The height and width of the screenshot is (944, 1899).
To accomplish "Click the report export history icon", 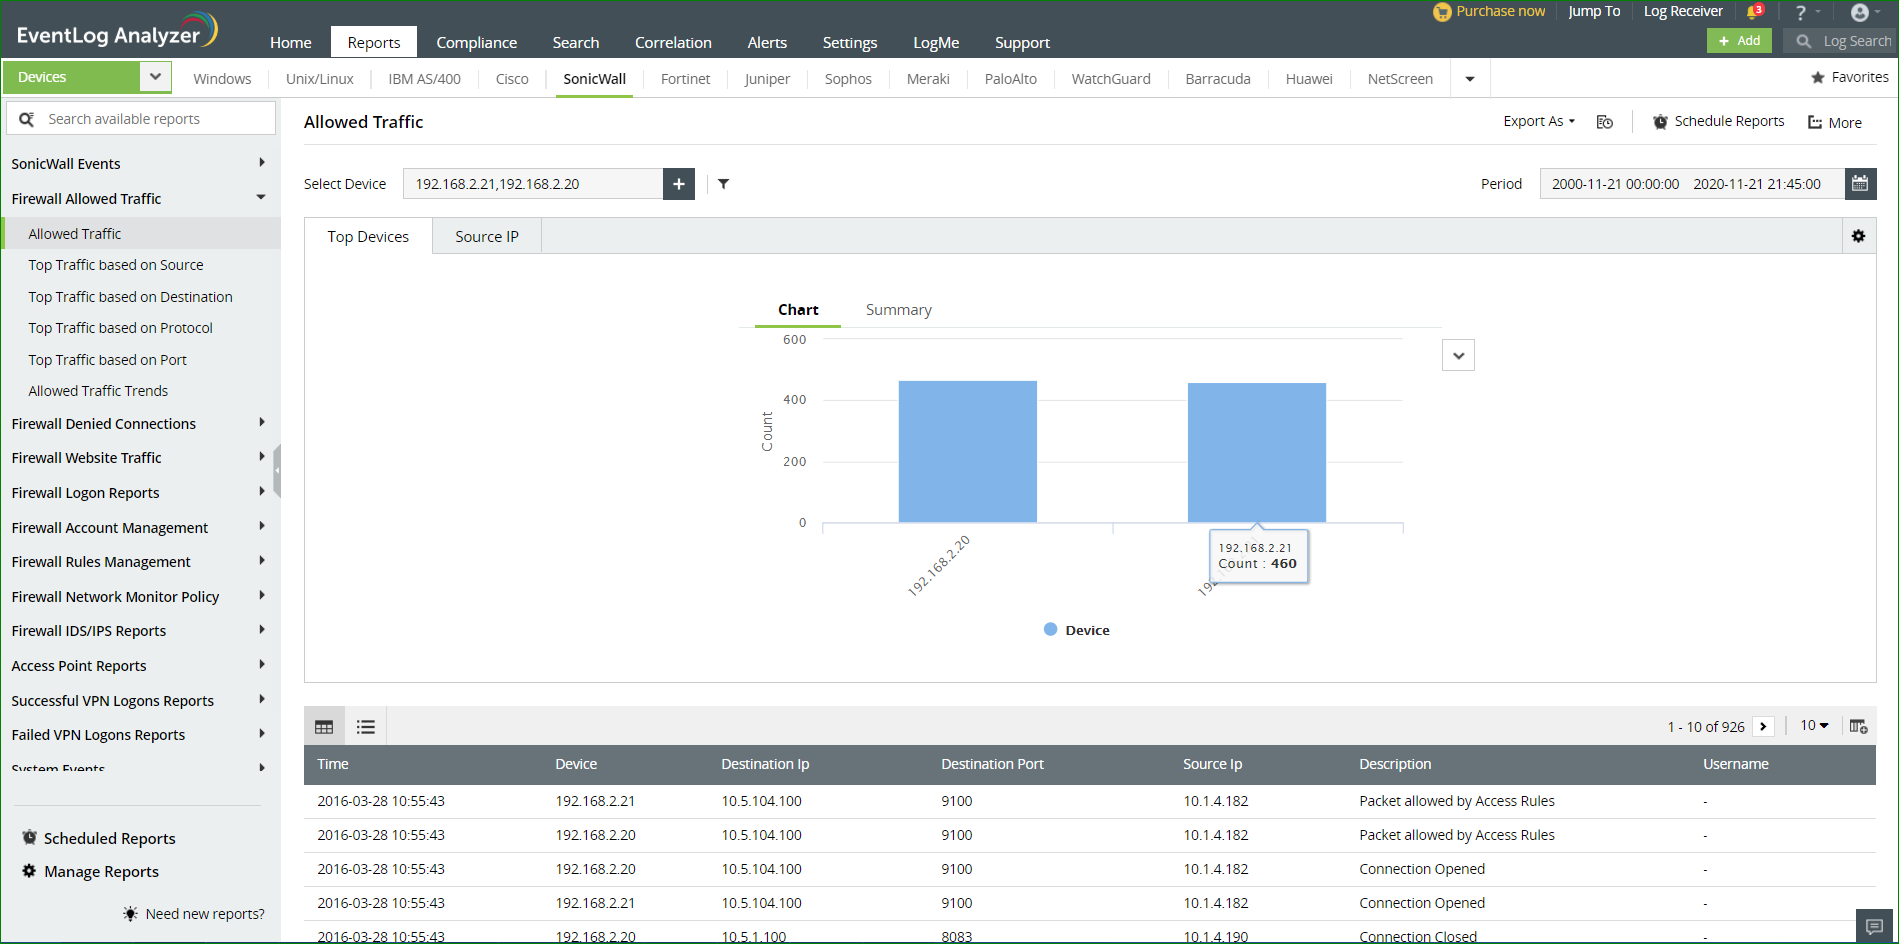I will (1605, 122).
